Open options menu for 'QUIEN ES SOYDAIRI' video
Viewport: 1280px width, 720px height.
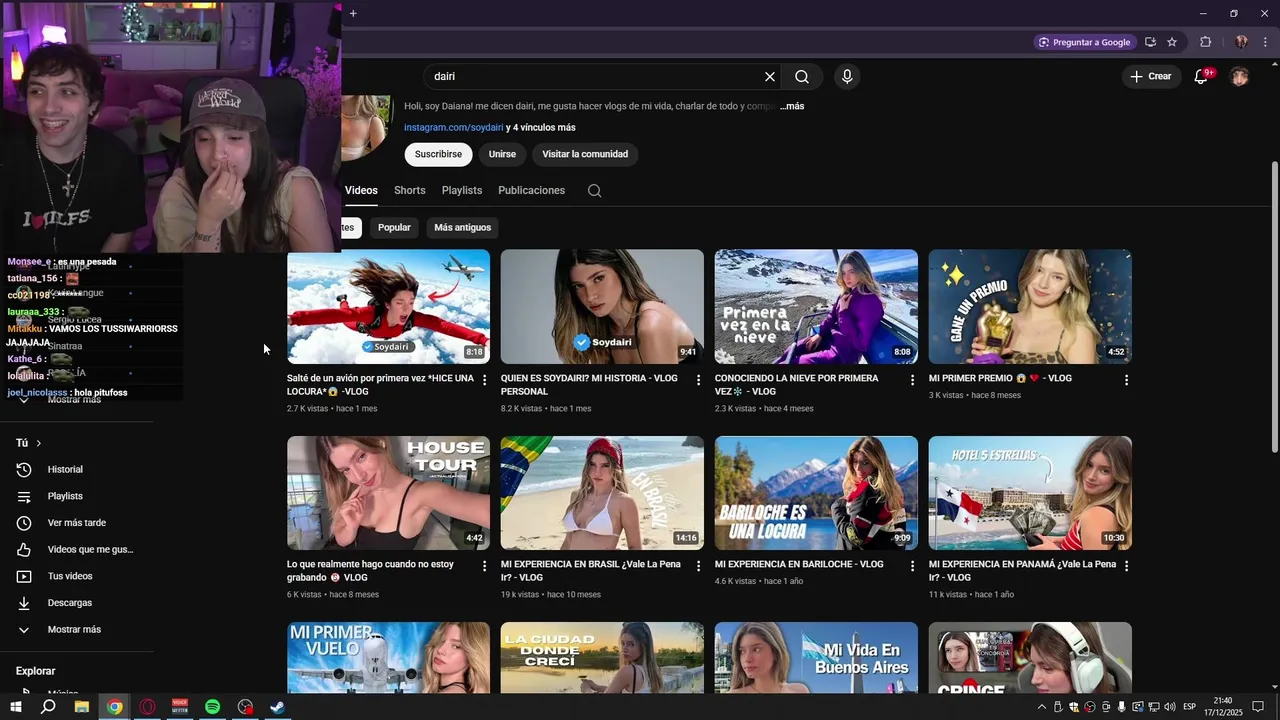[699, 380]
